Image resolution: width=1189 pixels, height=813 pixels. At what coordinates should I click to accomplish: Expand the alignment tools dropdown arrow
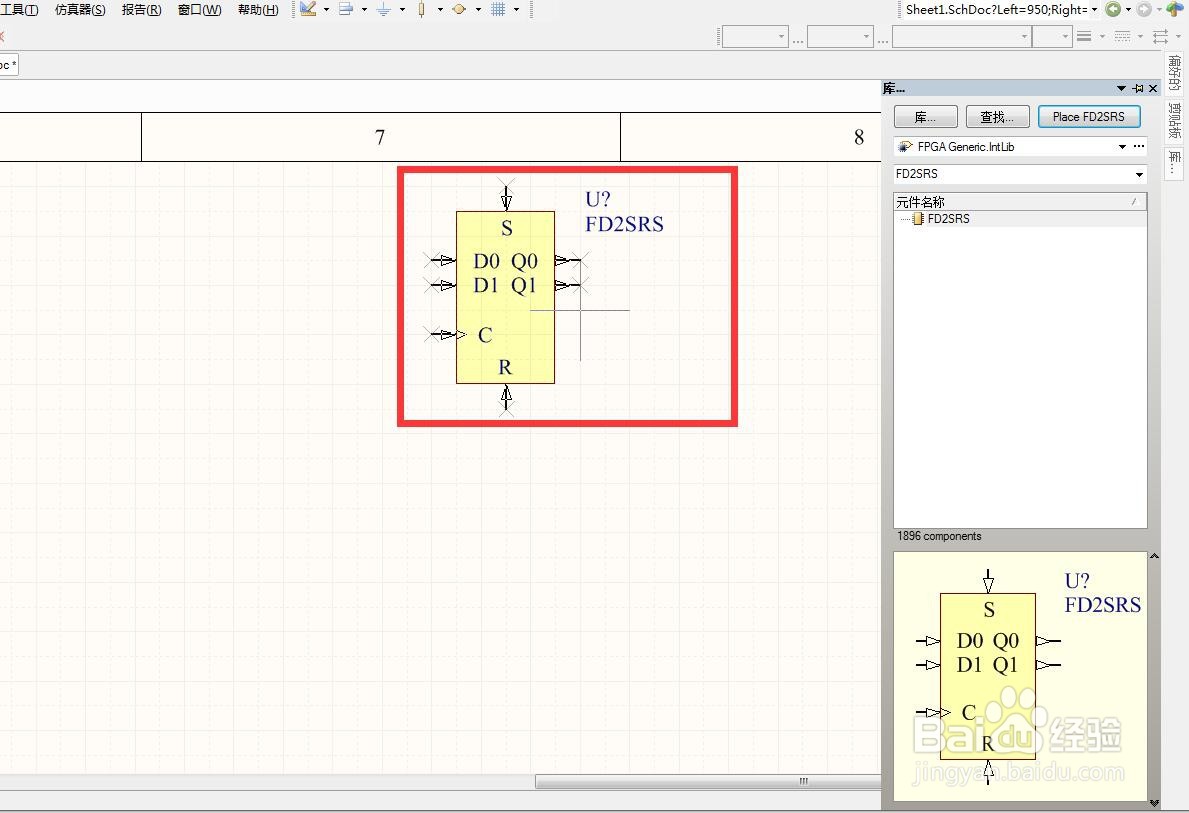pyautogui.click(x=364, y=9)
